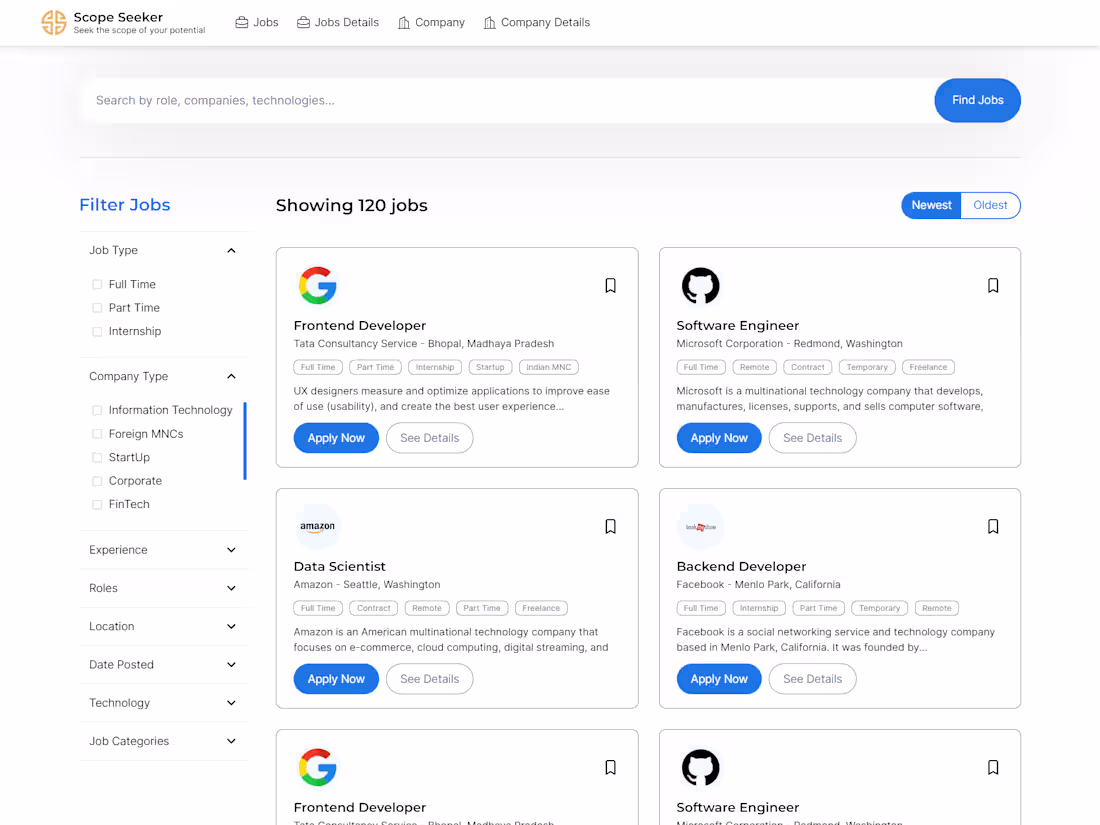Screen dimensions: 1100x825
Task: Click the GitHub logo on Software Engineer card
Action: click(700, 286)
